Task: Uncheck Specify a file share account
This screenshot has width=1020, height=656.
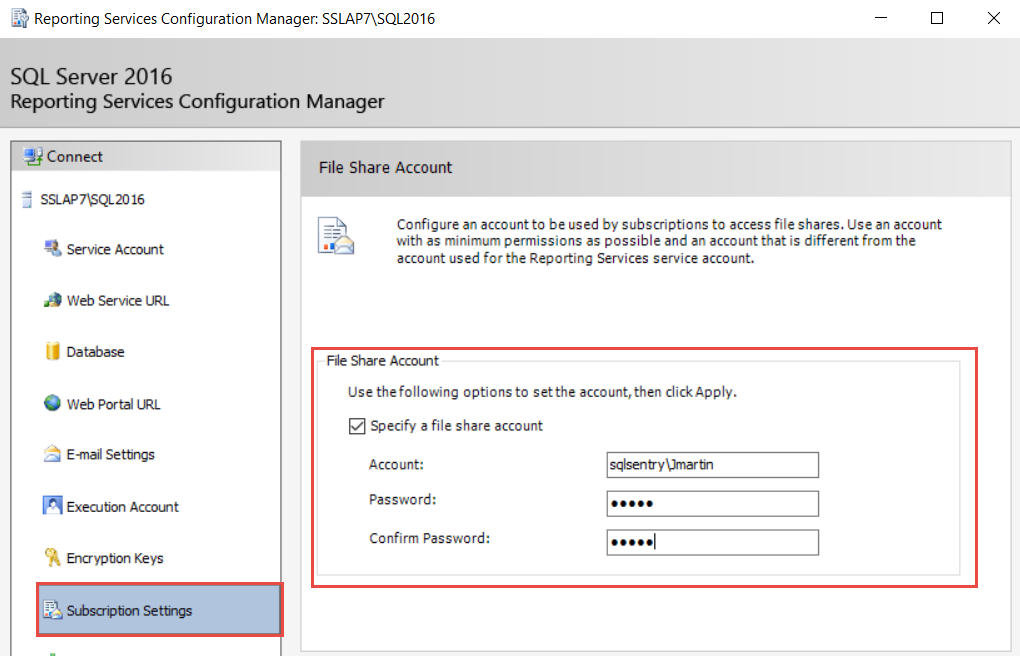Action: click(356, 426)
